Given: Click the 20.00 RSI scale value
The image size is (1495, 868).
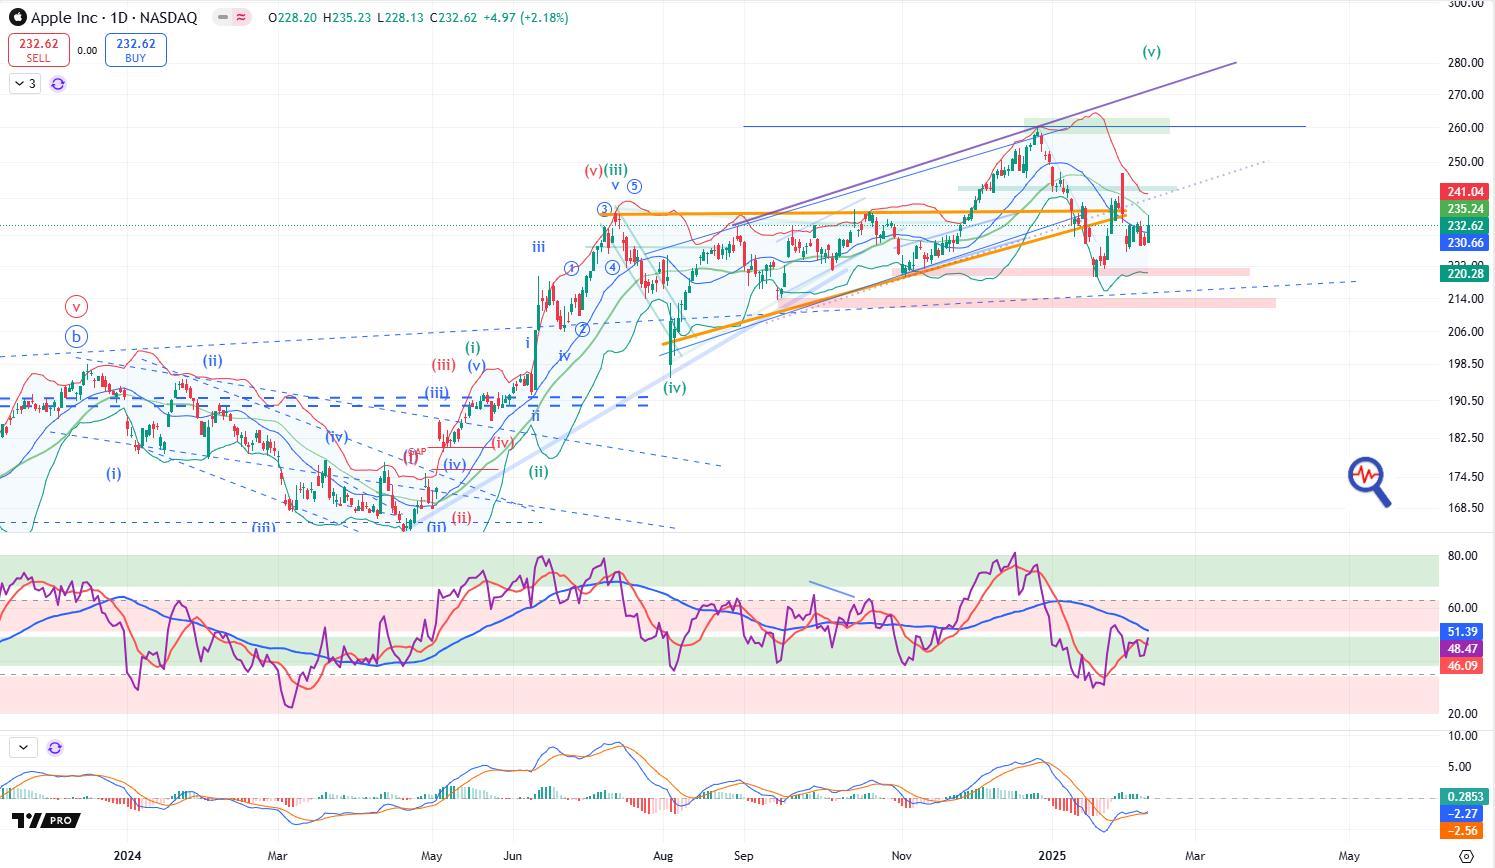Looking at the screenshot, I should (1462, 714).
